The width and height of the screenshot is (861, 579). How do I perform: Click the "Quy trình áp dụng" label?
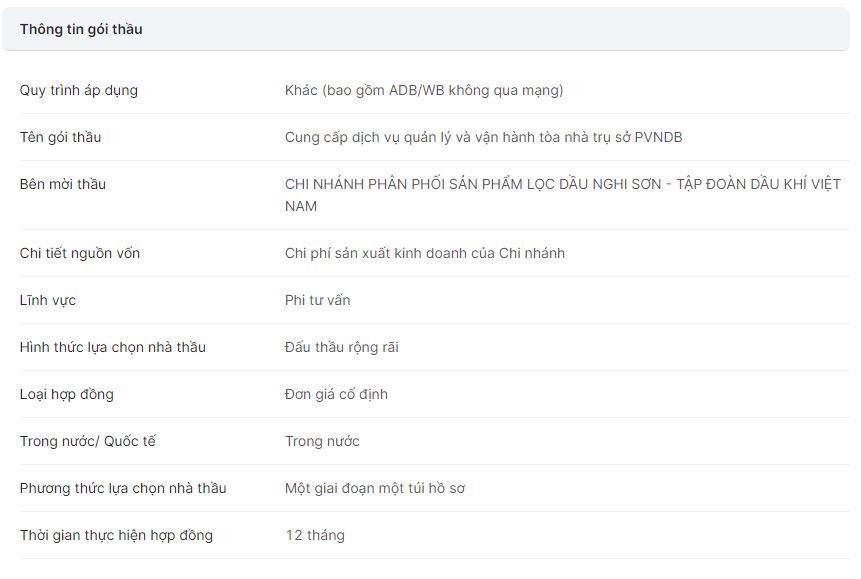[x=79, y=90]
